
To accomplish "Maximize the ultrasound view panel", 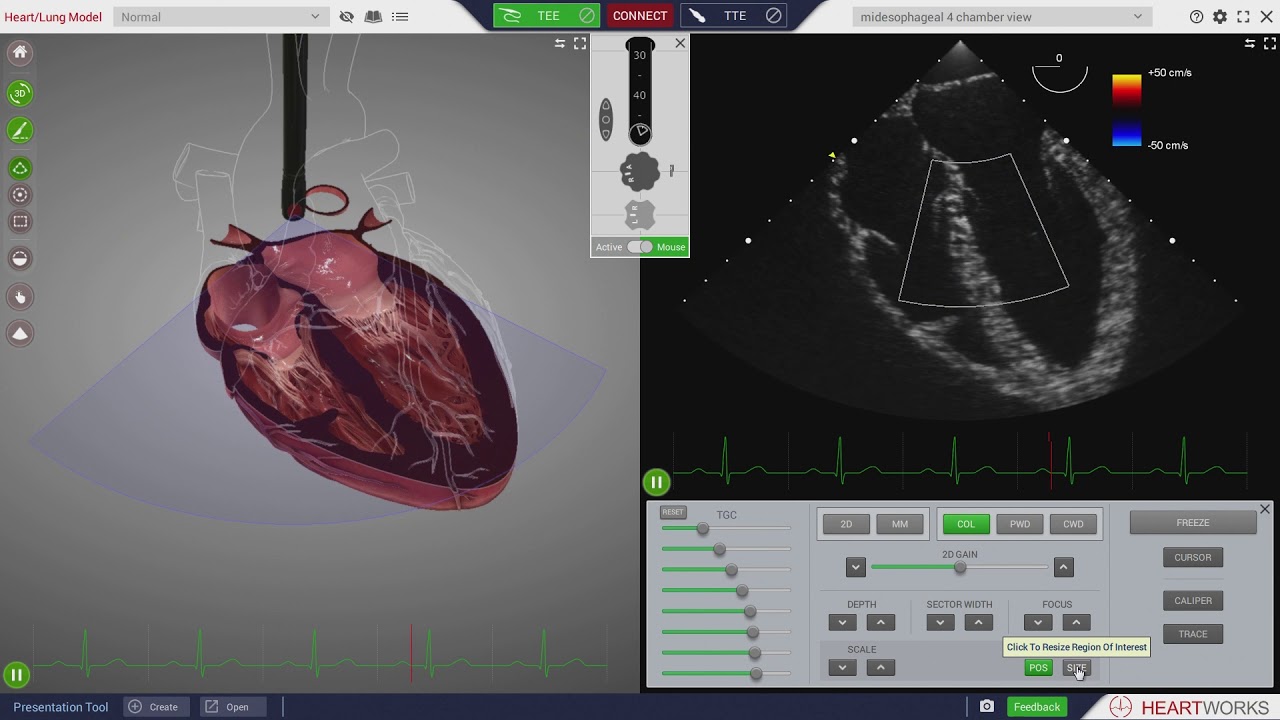I will click(x=1270, y=44).
